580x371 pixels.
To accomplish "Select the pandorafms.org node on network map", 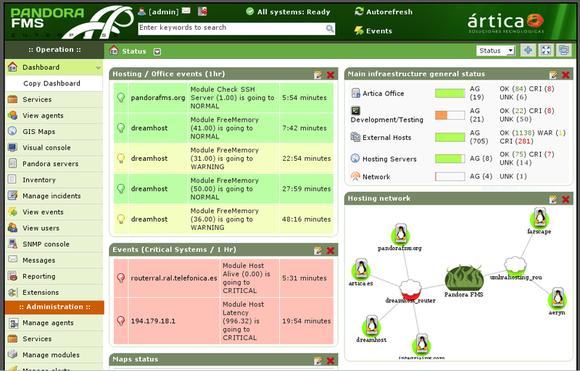I will pos(400,235).
